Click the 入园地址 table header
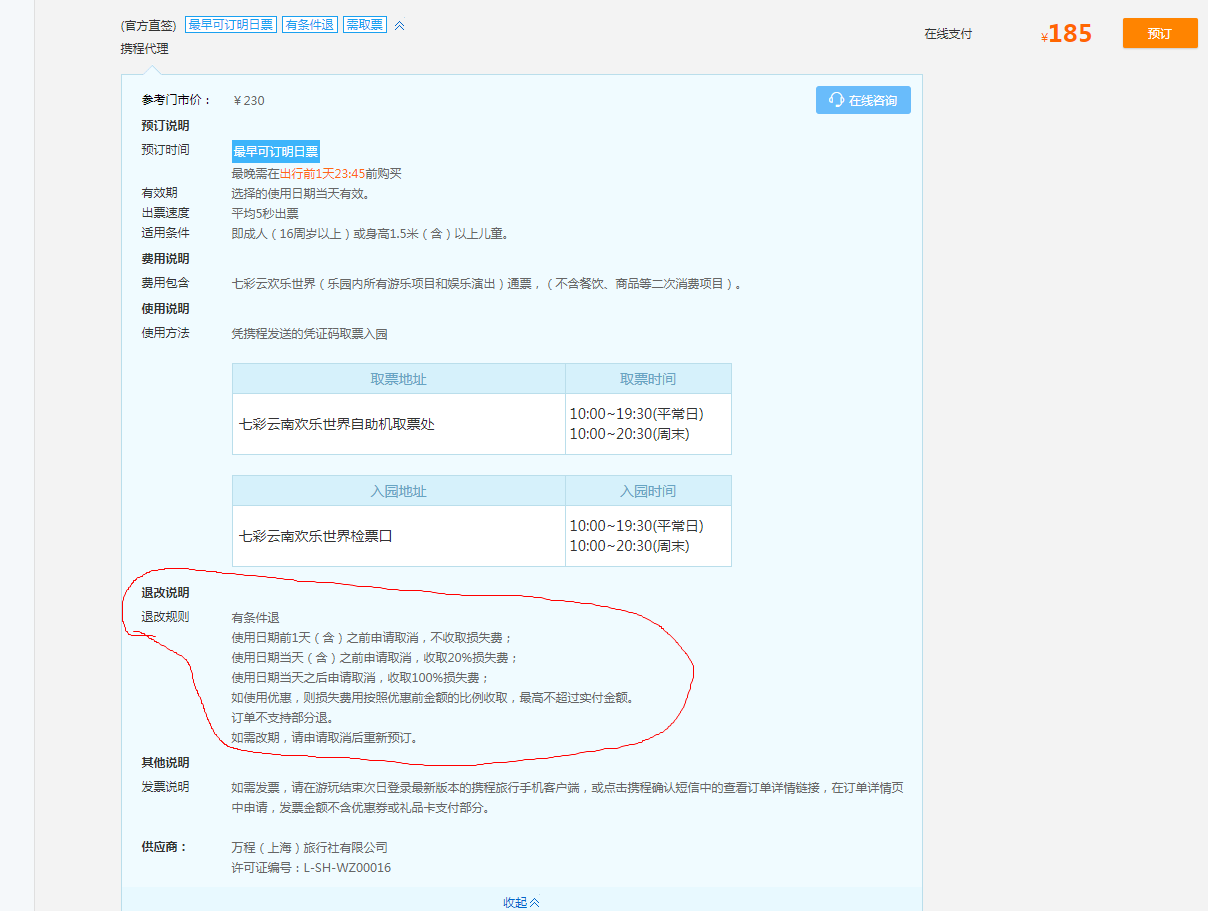 399,491
